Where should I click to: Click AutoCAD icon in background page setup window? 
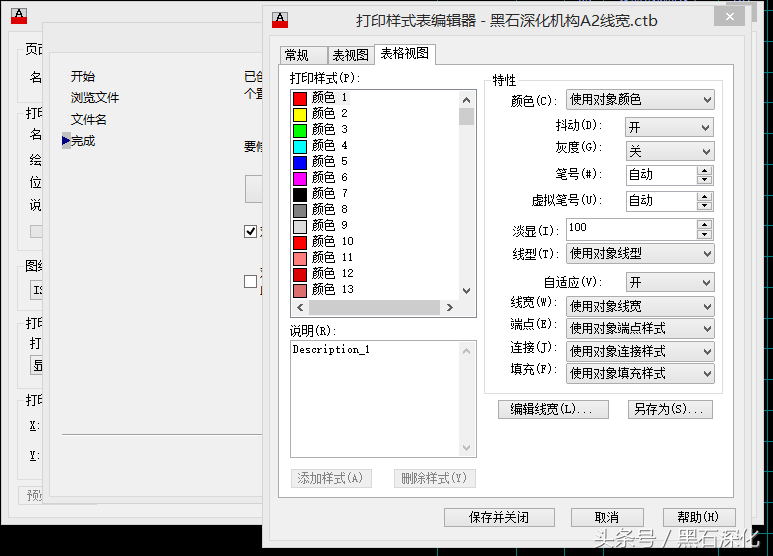coord(19,16)
